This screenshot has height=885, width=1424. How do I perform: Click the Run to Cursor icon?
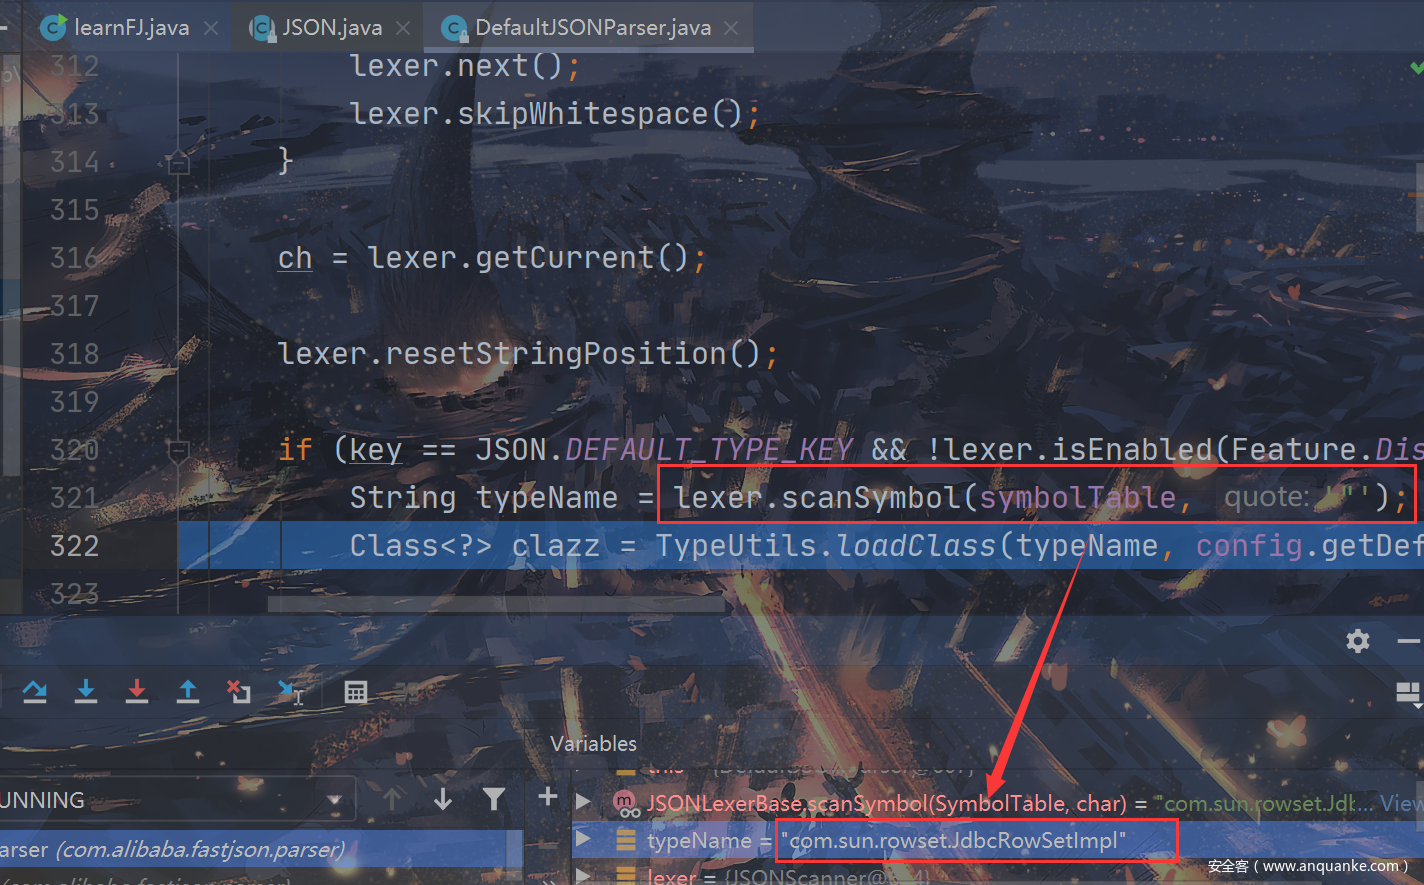tap(290, 692)
